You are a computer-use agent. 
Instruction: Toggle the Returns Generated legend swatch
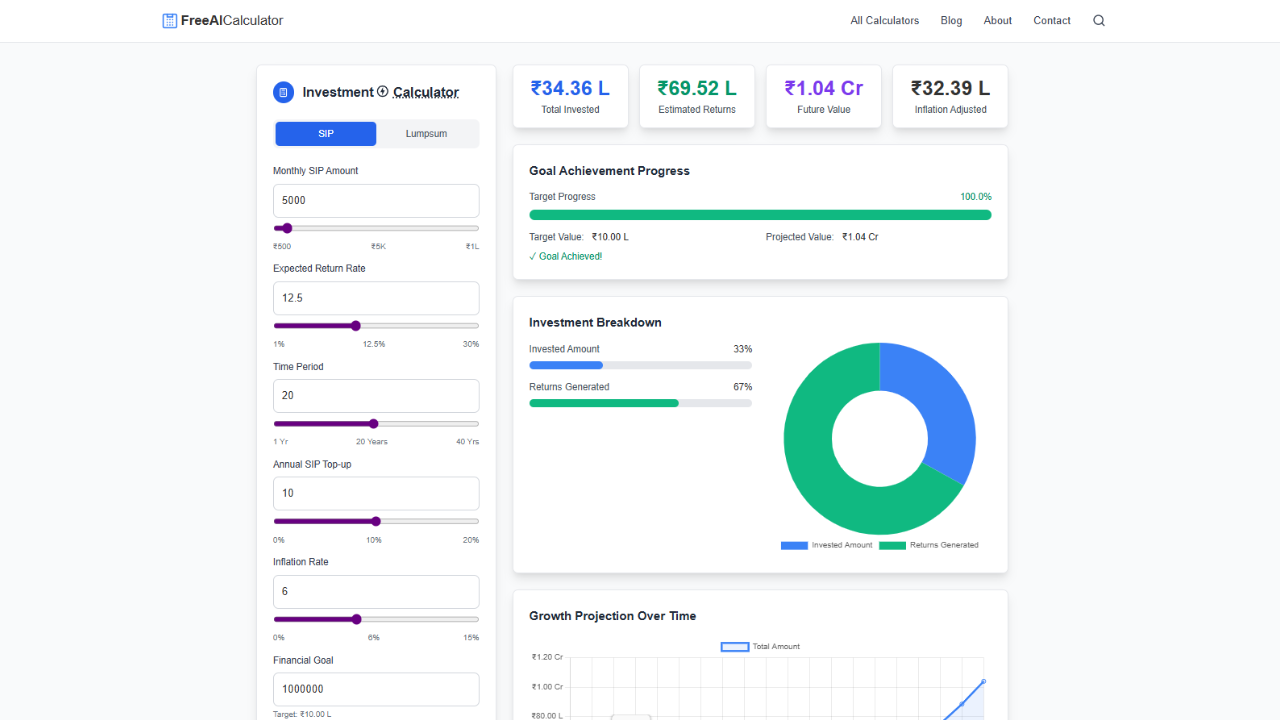tap(892, 545)
